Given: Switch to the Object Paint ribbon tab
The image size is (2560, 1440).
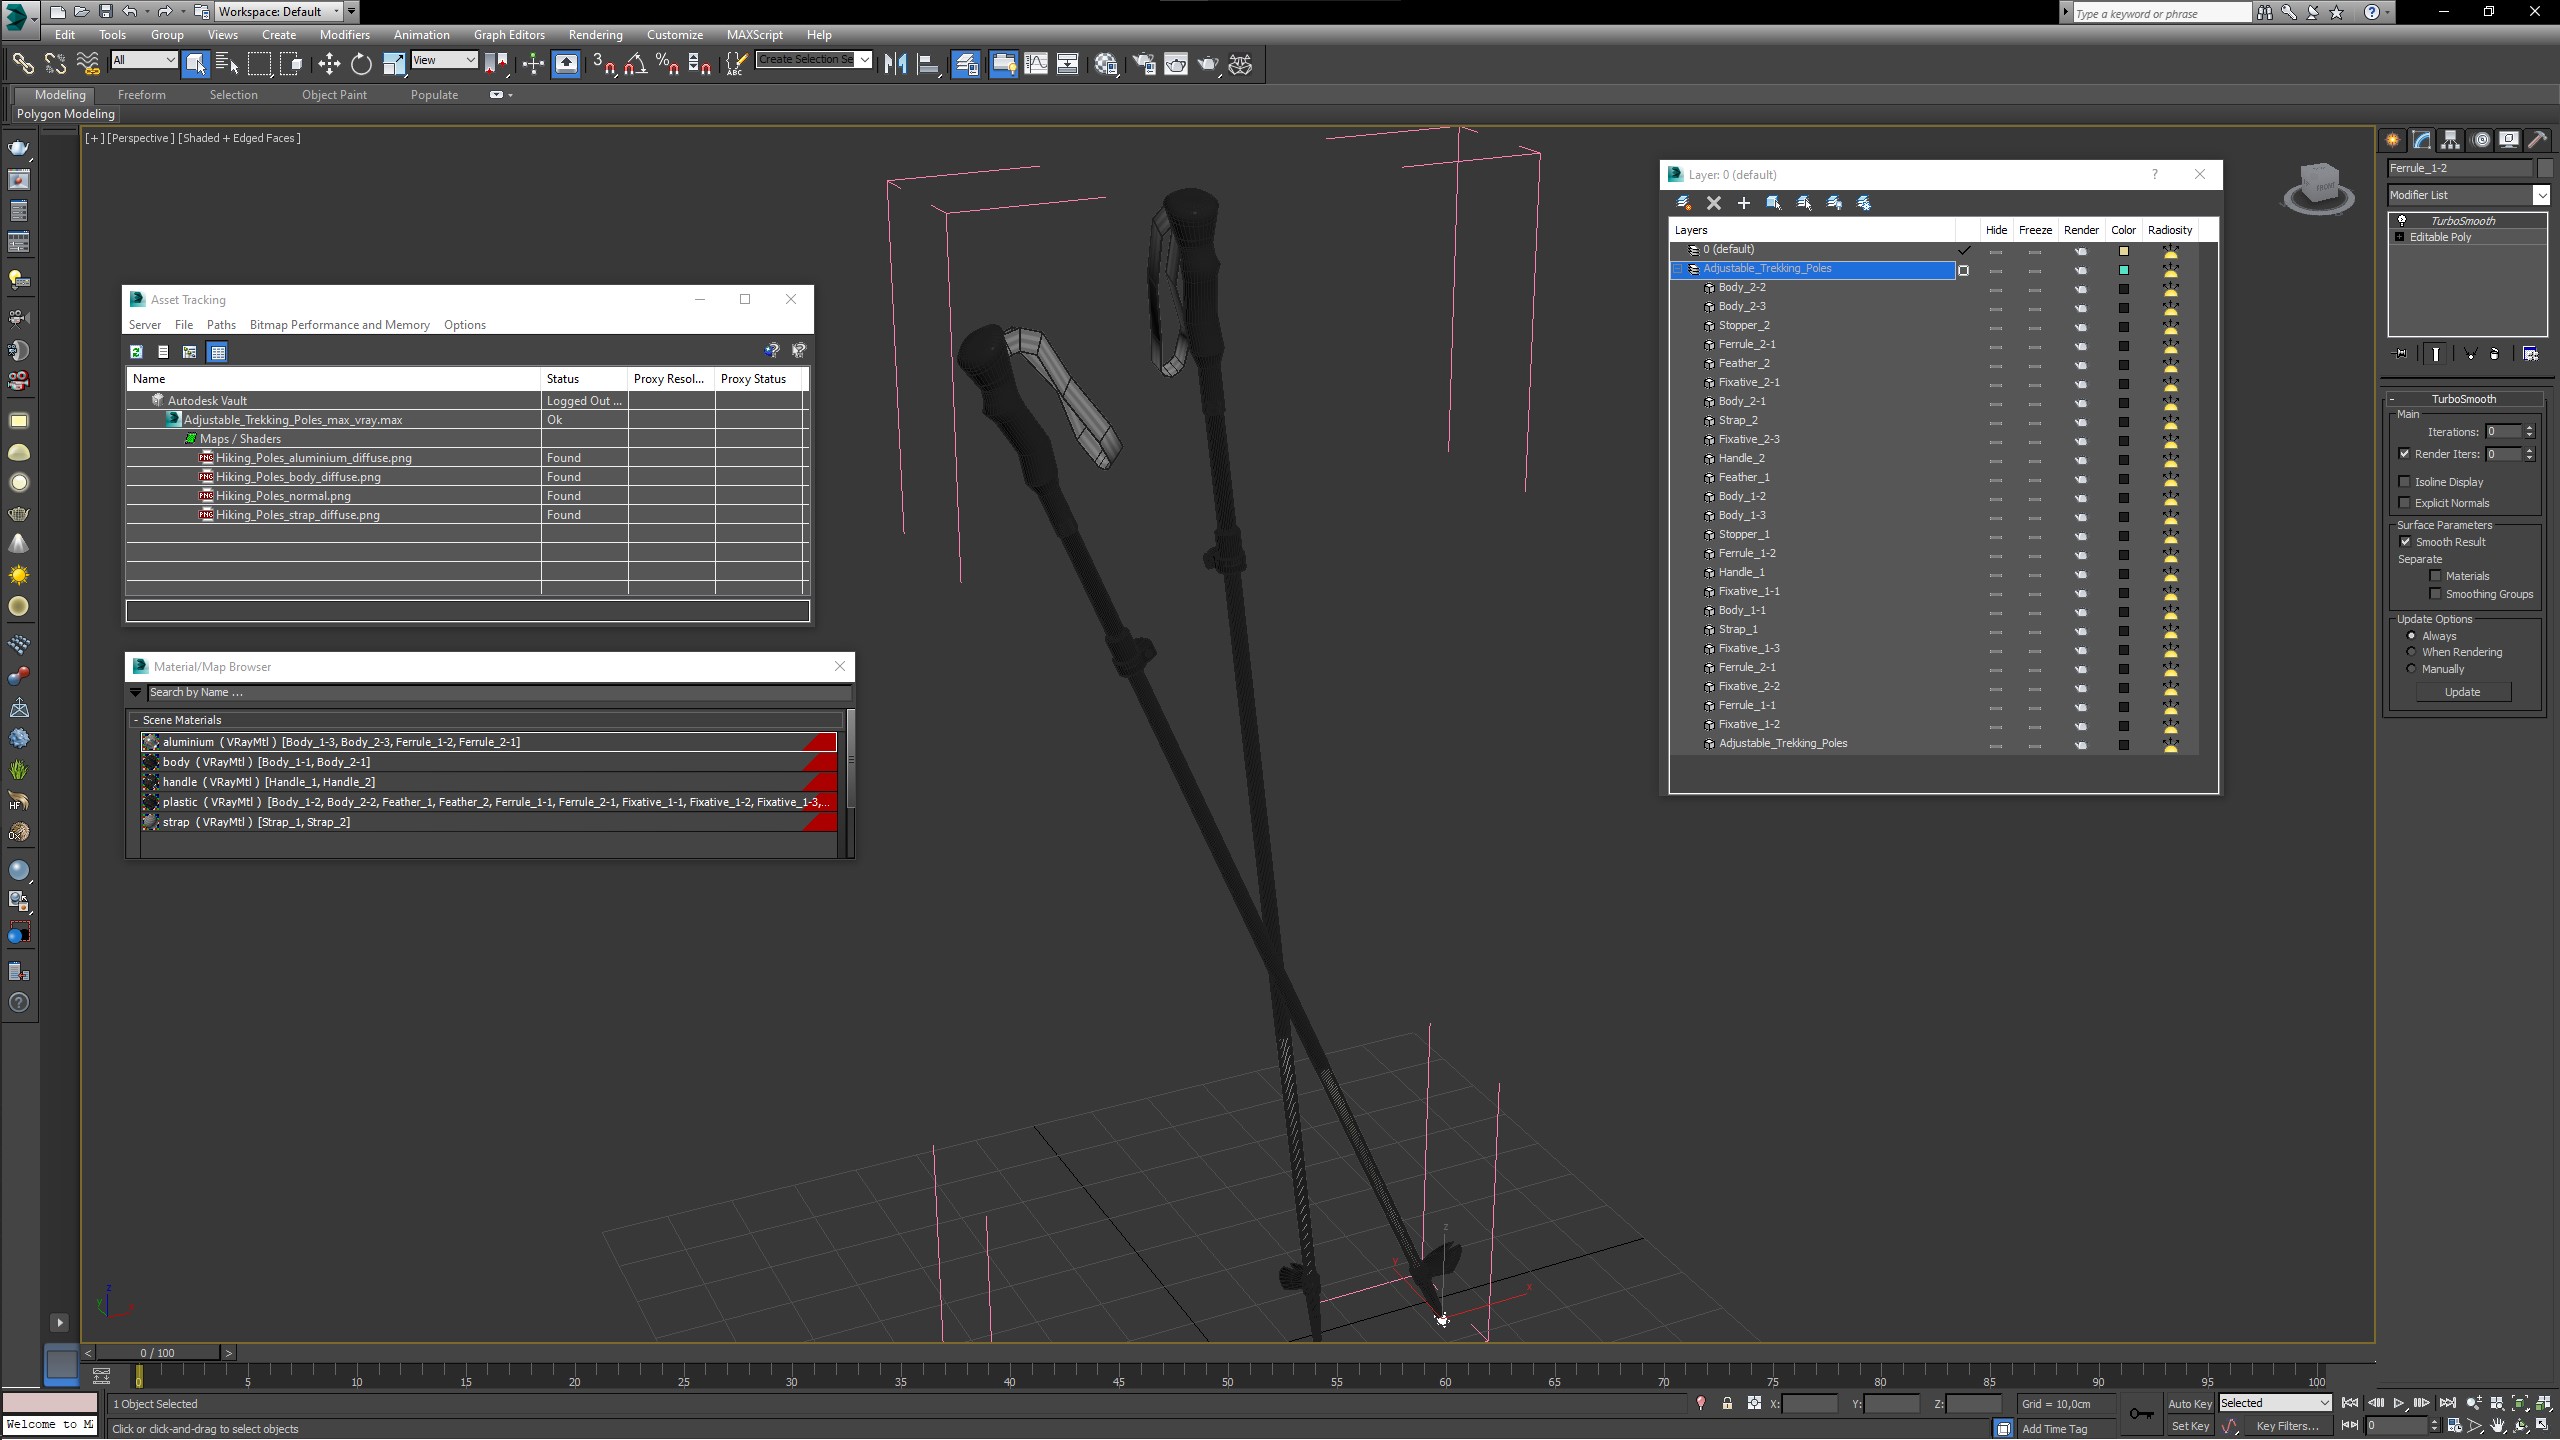Looking at the screenshot, I should (334, 95).
